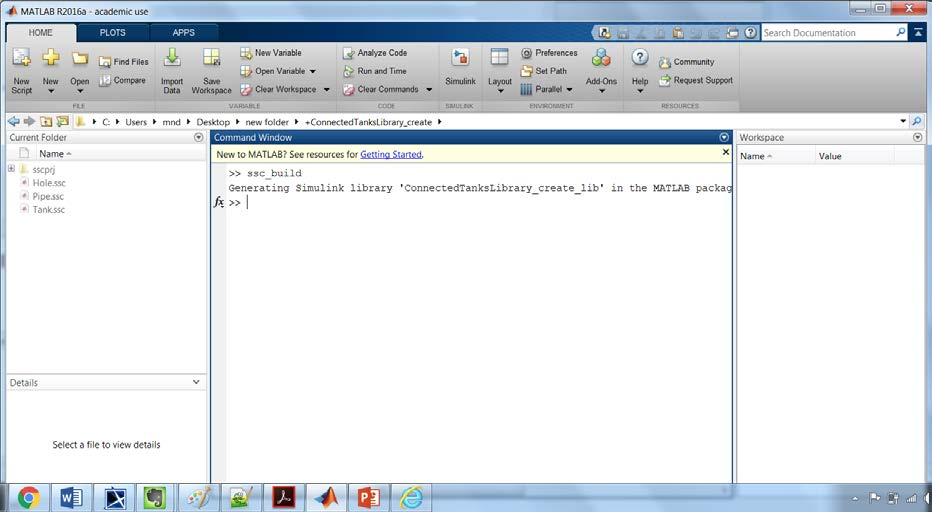Open Chrome from taskbar
The image size is (932, 512).
(29, 497)
